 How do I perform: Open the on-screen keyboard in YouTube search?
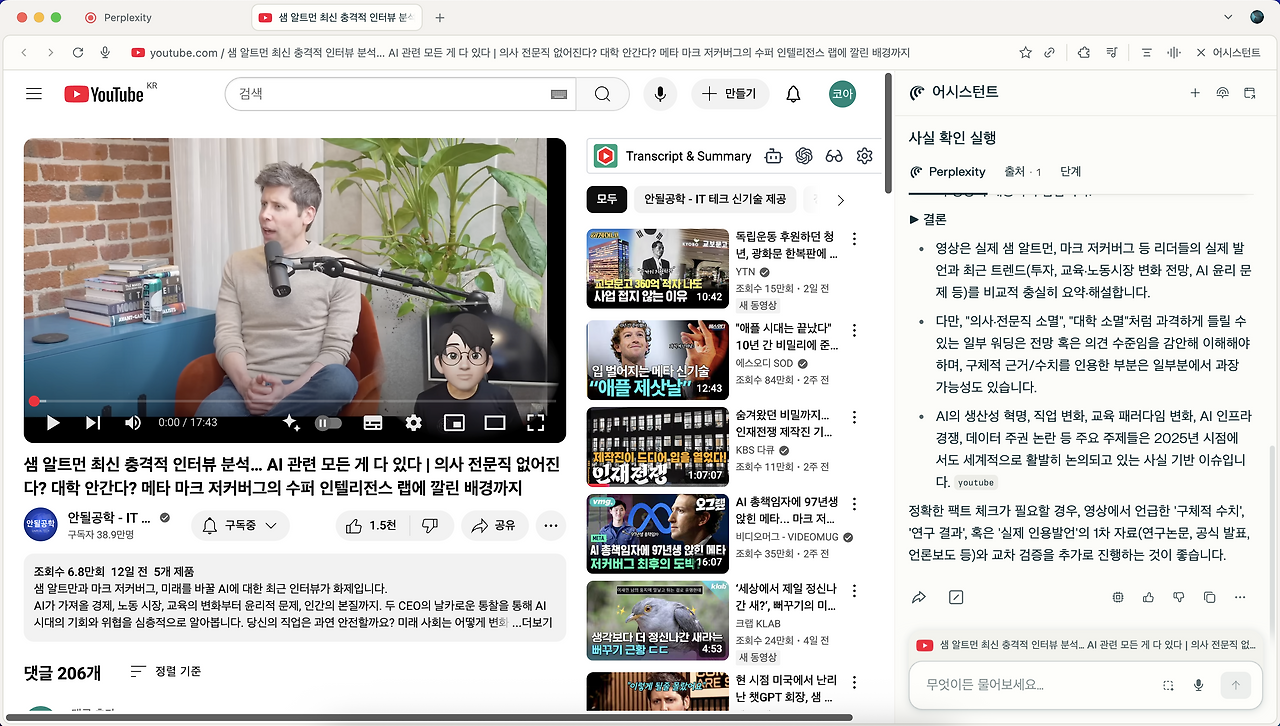point(559,94)
